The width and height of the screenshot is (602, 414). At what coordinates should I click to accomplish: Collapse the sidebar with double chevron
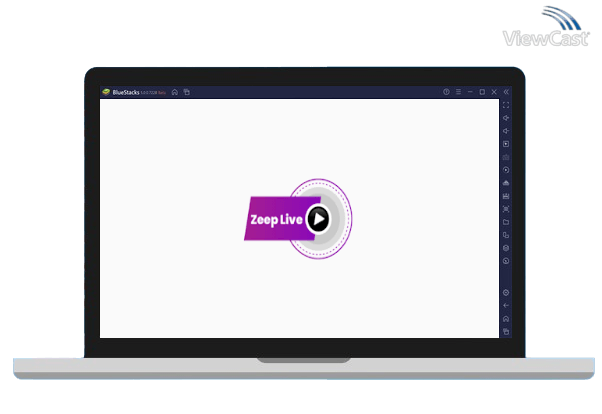[x=506, y=92]
